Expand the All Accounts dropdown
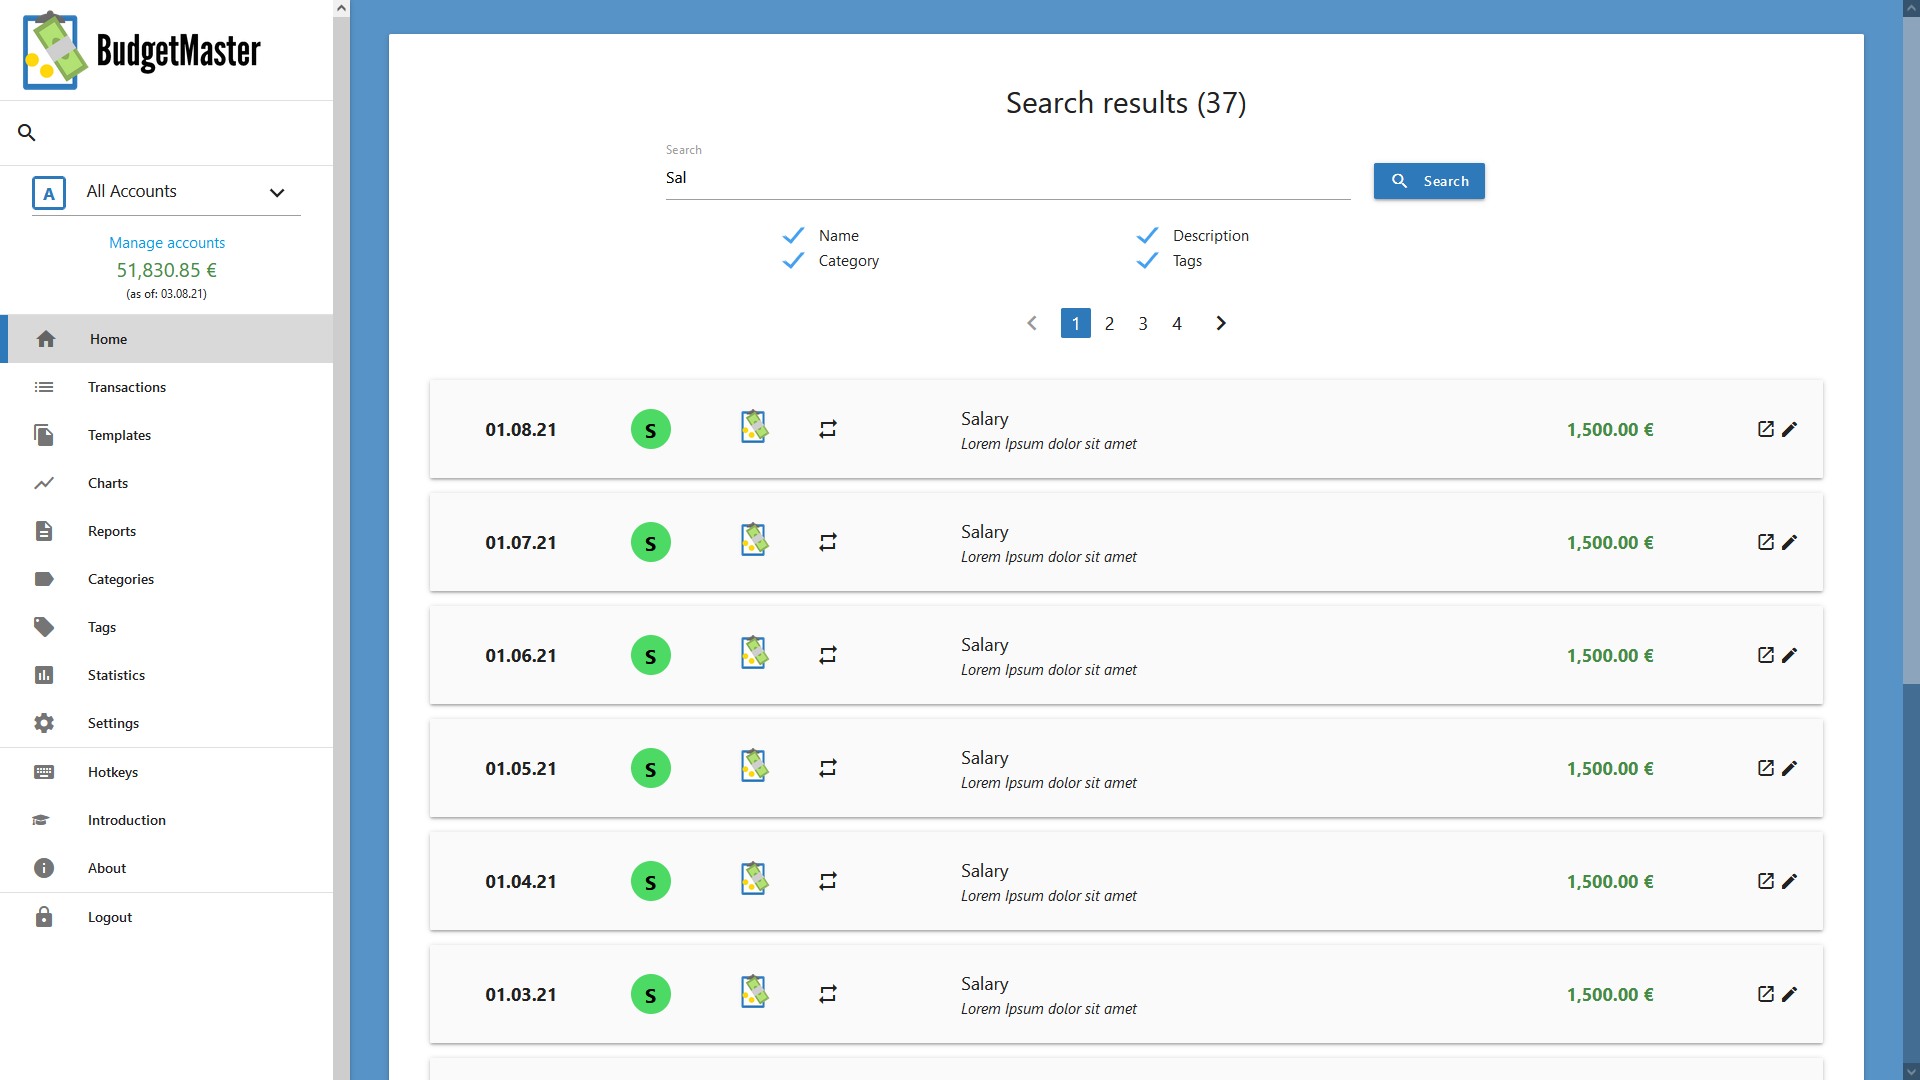This screenshot has height=1080, width=1920. (277, 193)
